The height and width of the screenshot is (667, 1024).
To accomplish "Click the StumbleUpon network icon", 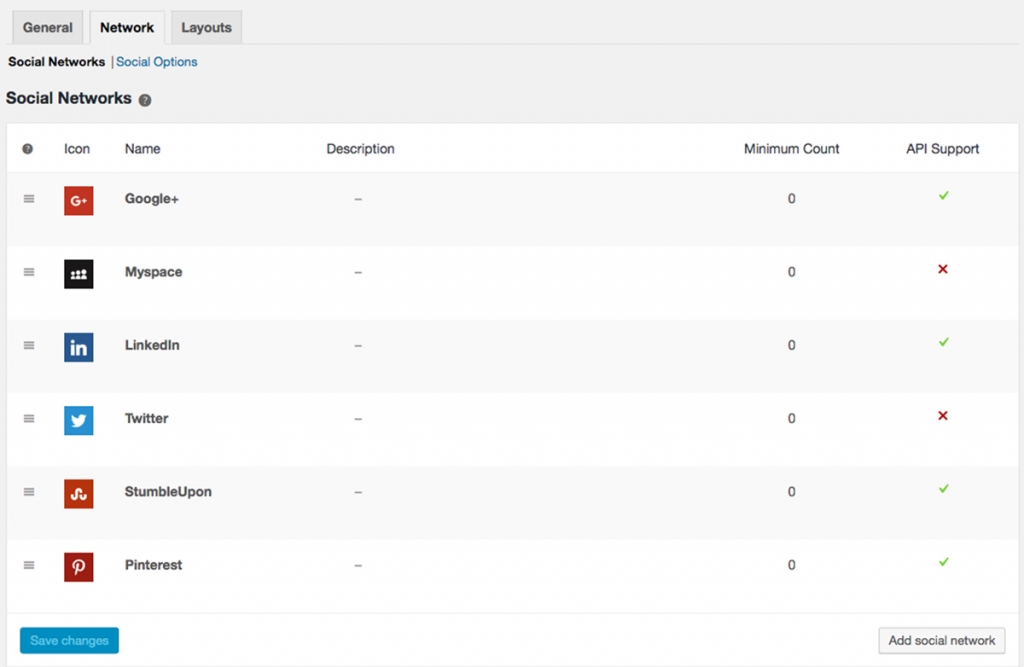I will 78,493.
